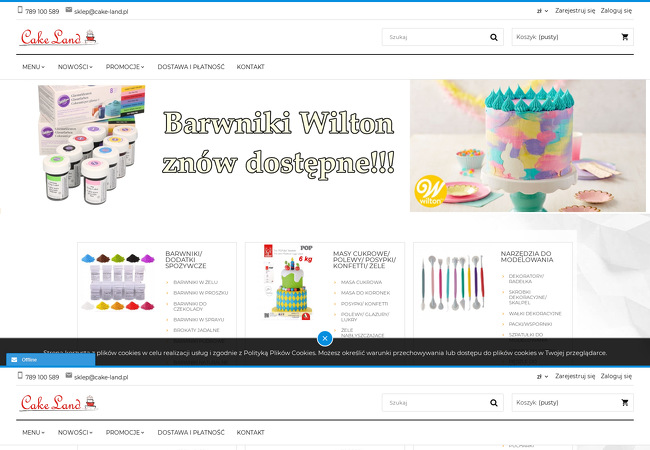Click the modelling tools set thumbnail
The image size is (650, 450).
tap(454, 282)
